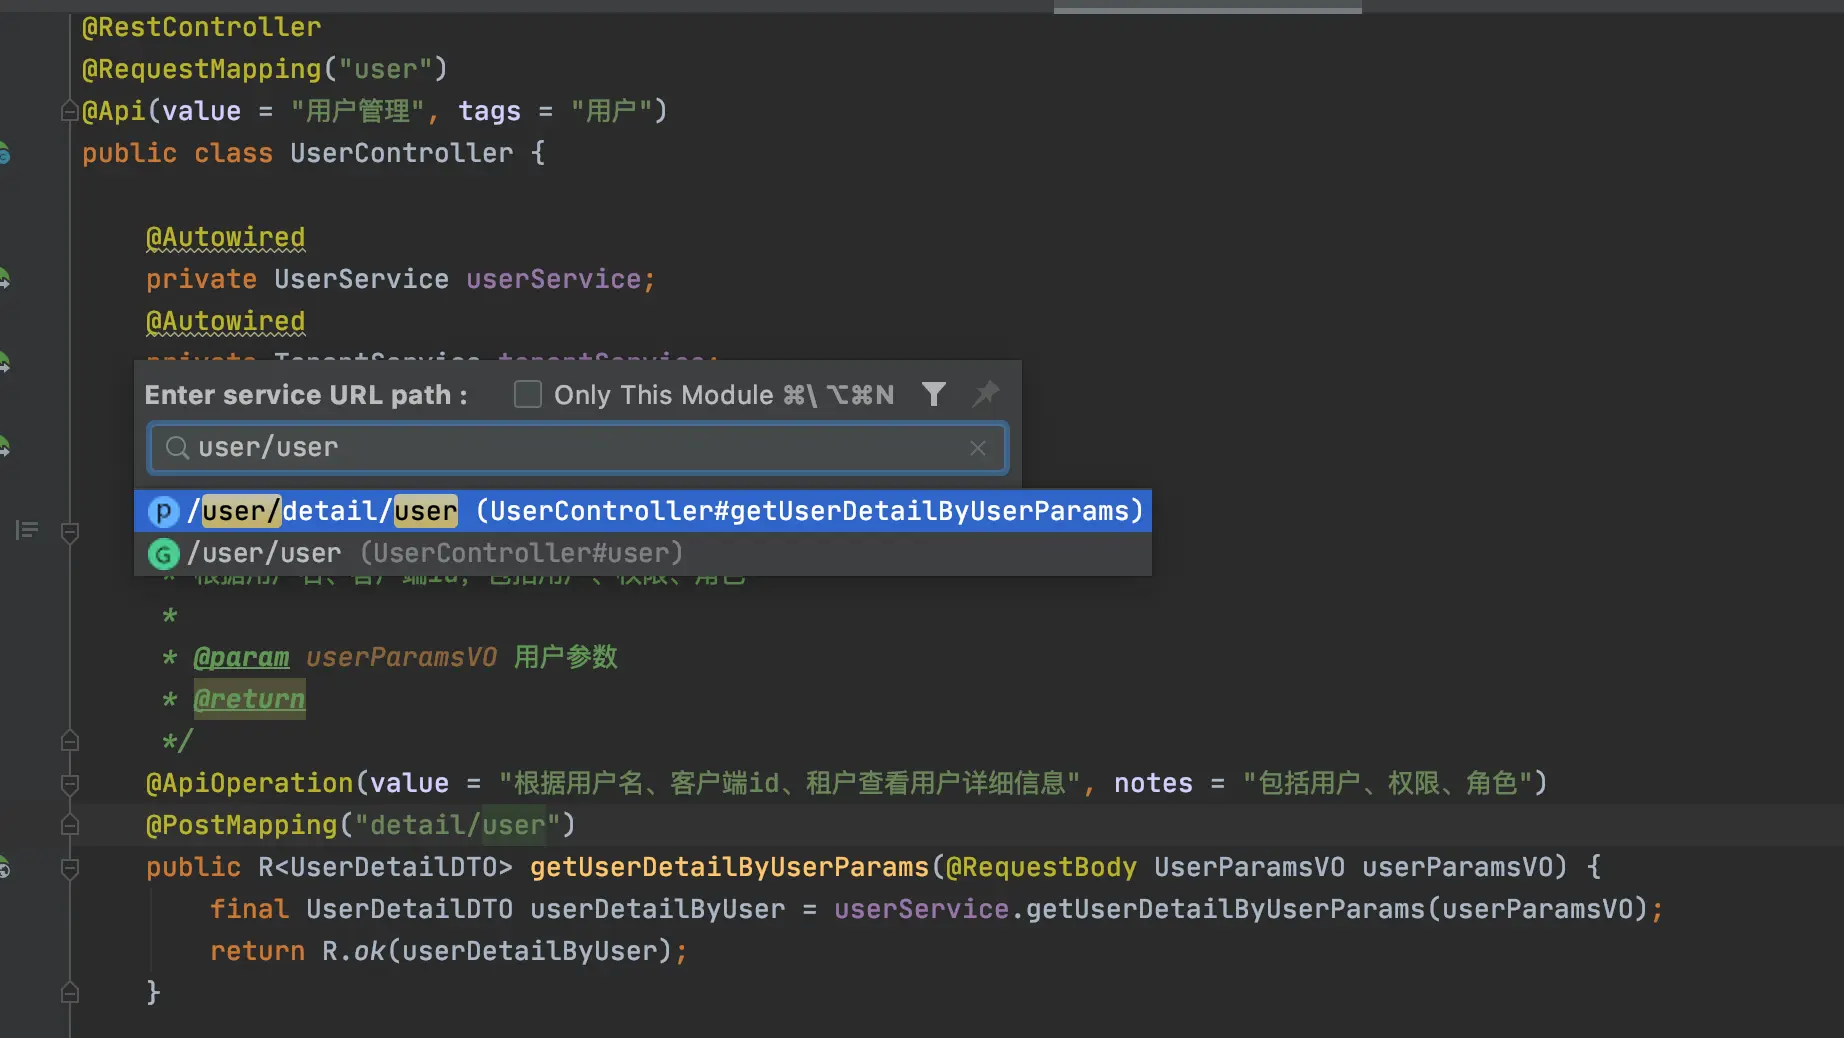Collapse fold marker beside @PostMapping line
Image resolution: width=1844 pixels, height=1038 pixels.
70,825
